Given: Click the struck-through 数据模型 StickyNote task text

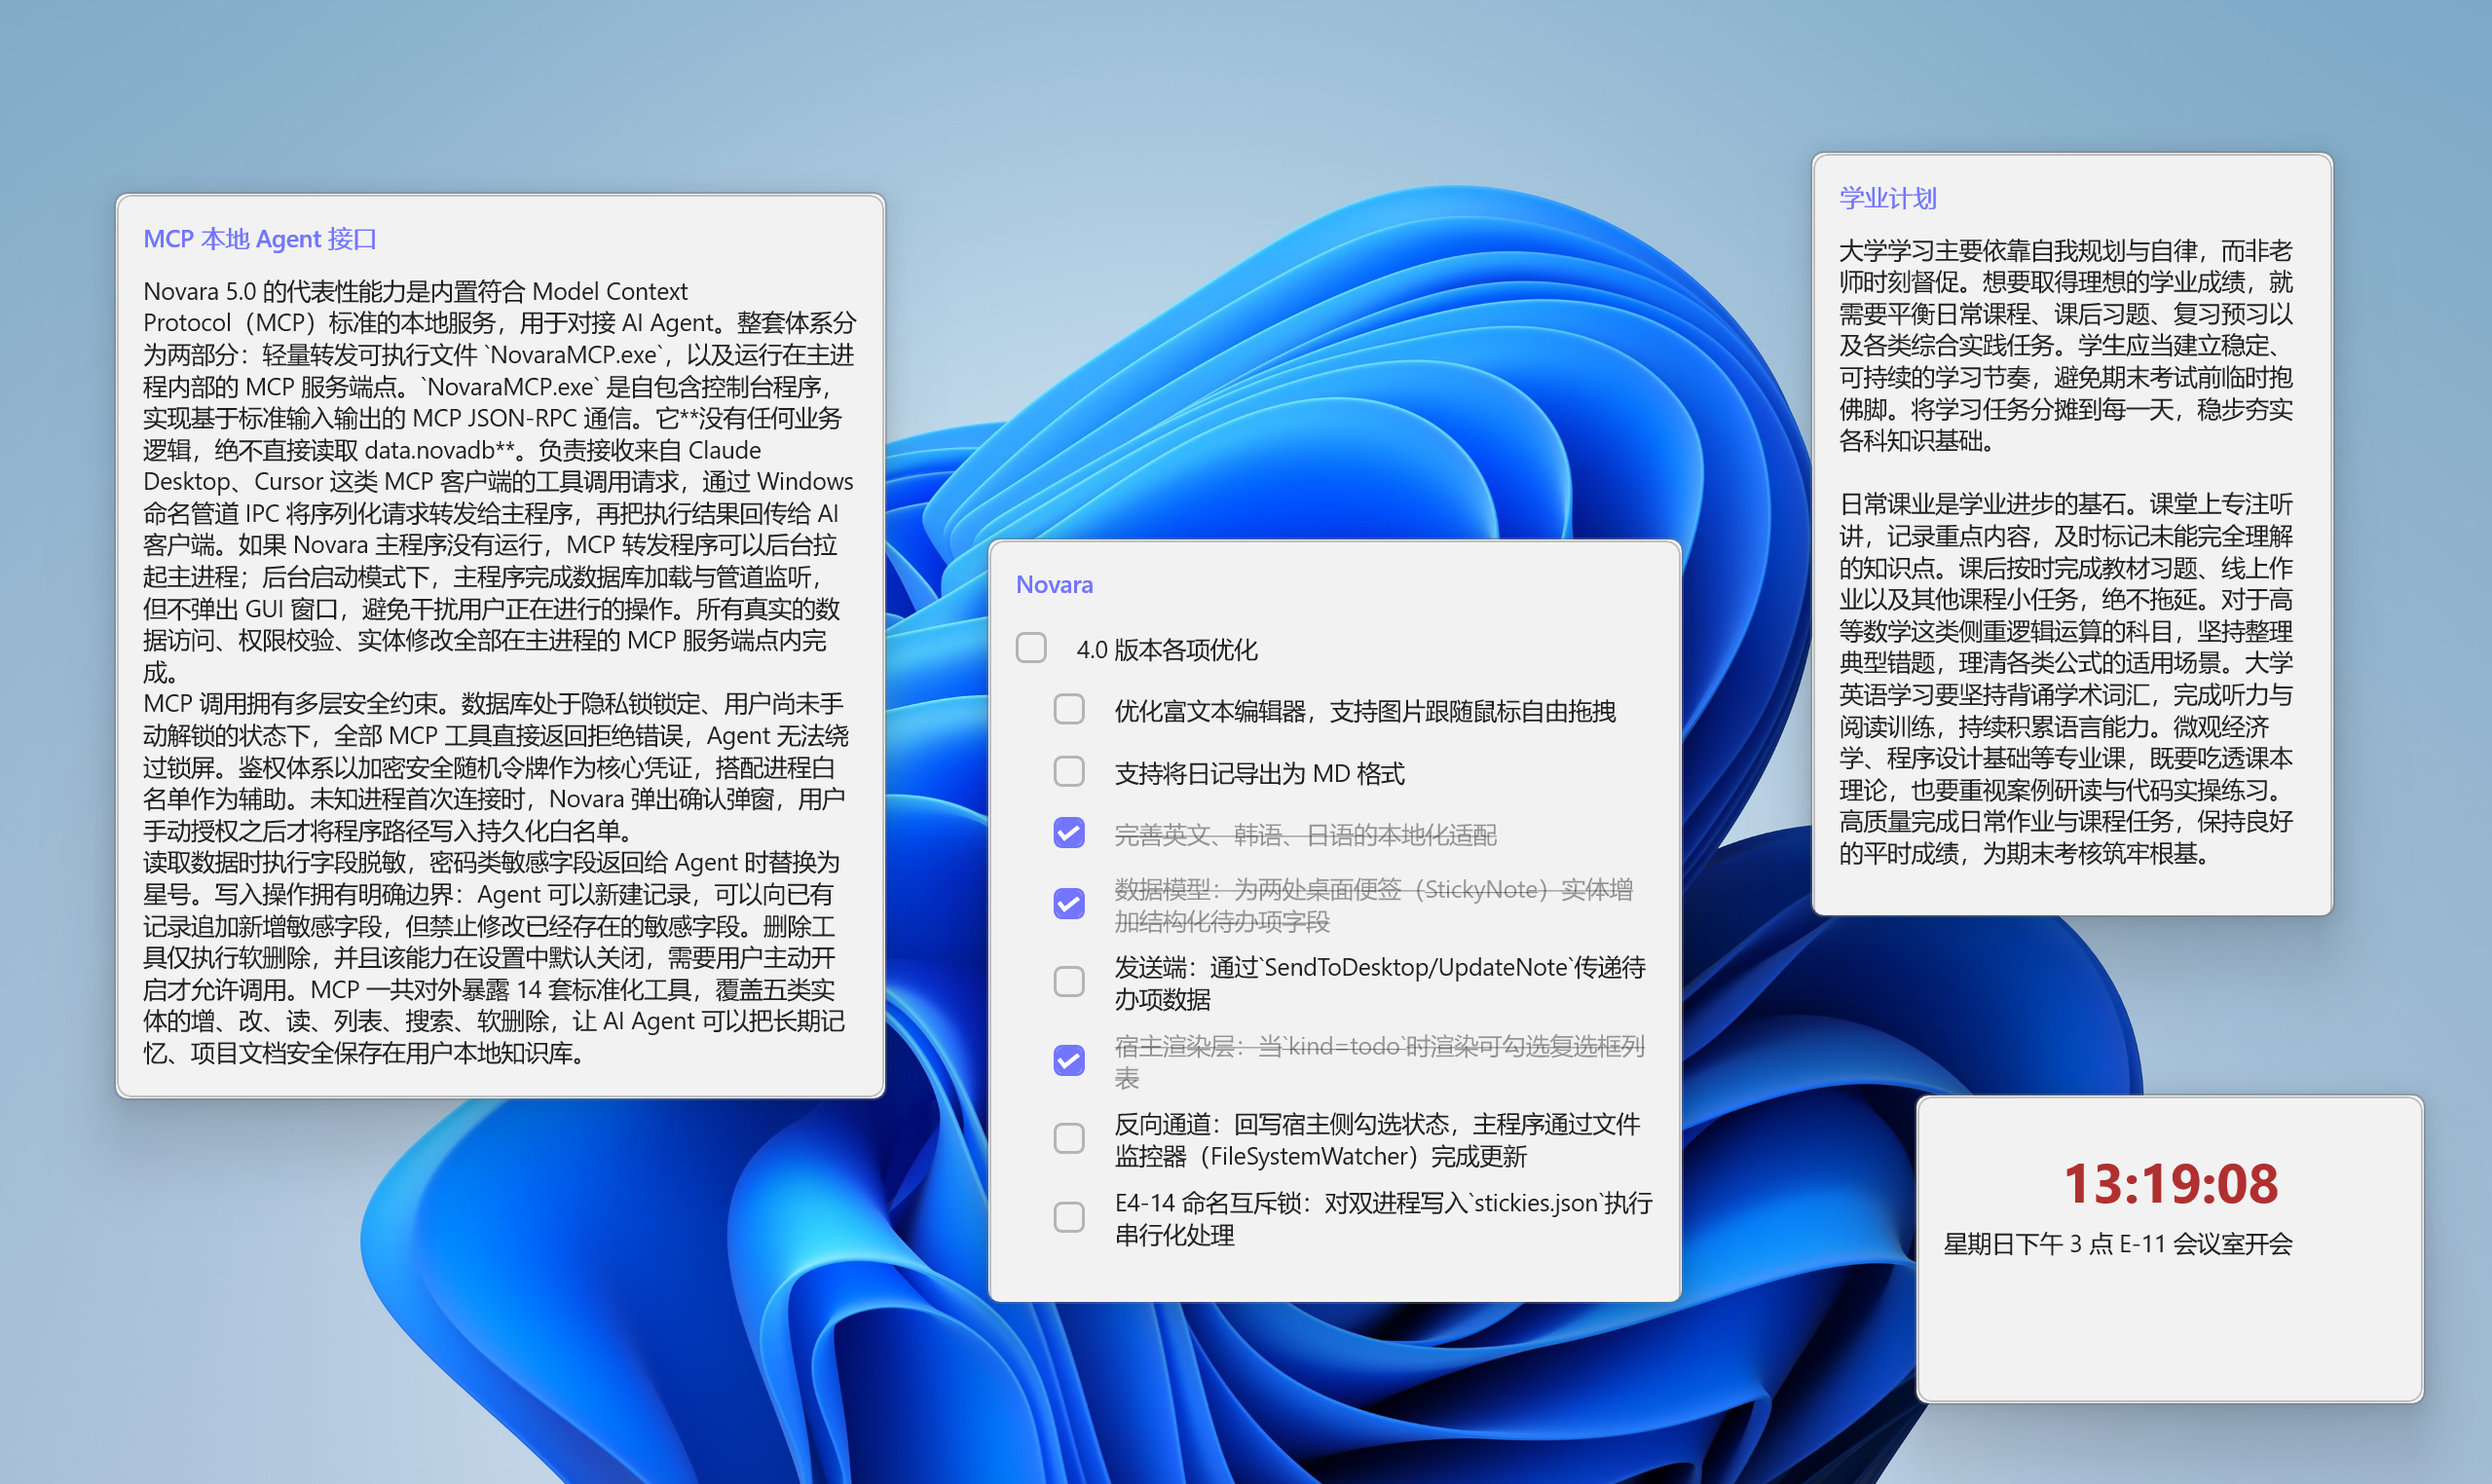Looking at the screenshot, I should tap(1373, 905).
